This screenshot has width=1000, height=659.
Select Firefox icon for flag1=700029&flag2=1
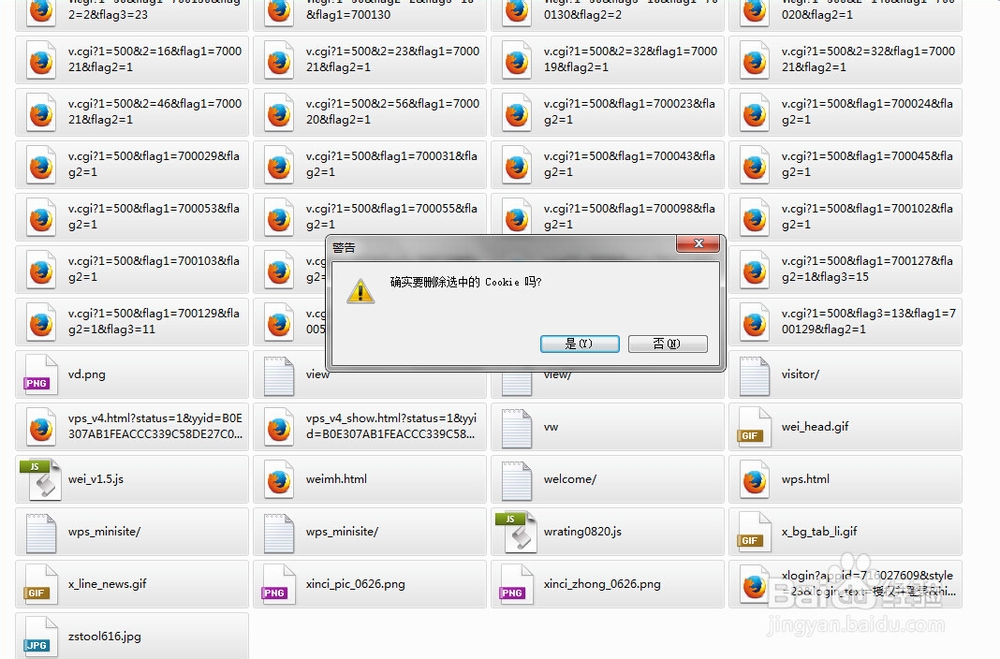click(41, 165)
